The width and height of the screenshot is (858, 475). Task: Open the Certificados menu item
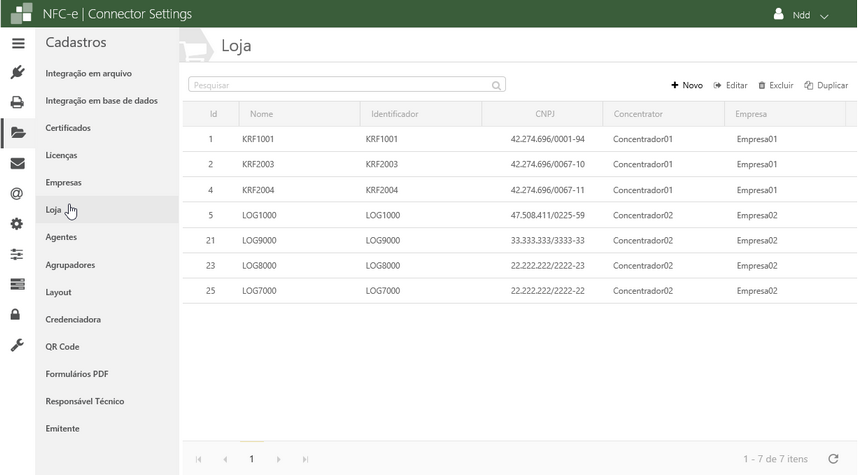click(x=68, y=128)
